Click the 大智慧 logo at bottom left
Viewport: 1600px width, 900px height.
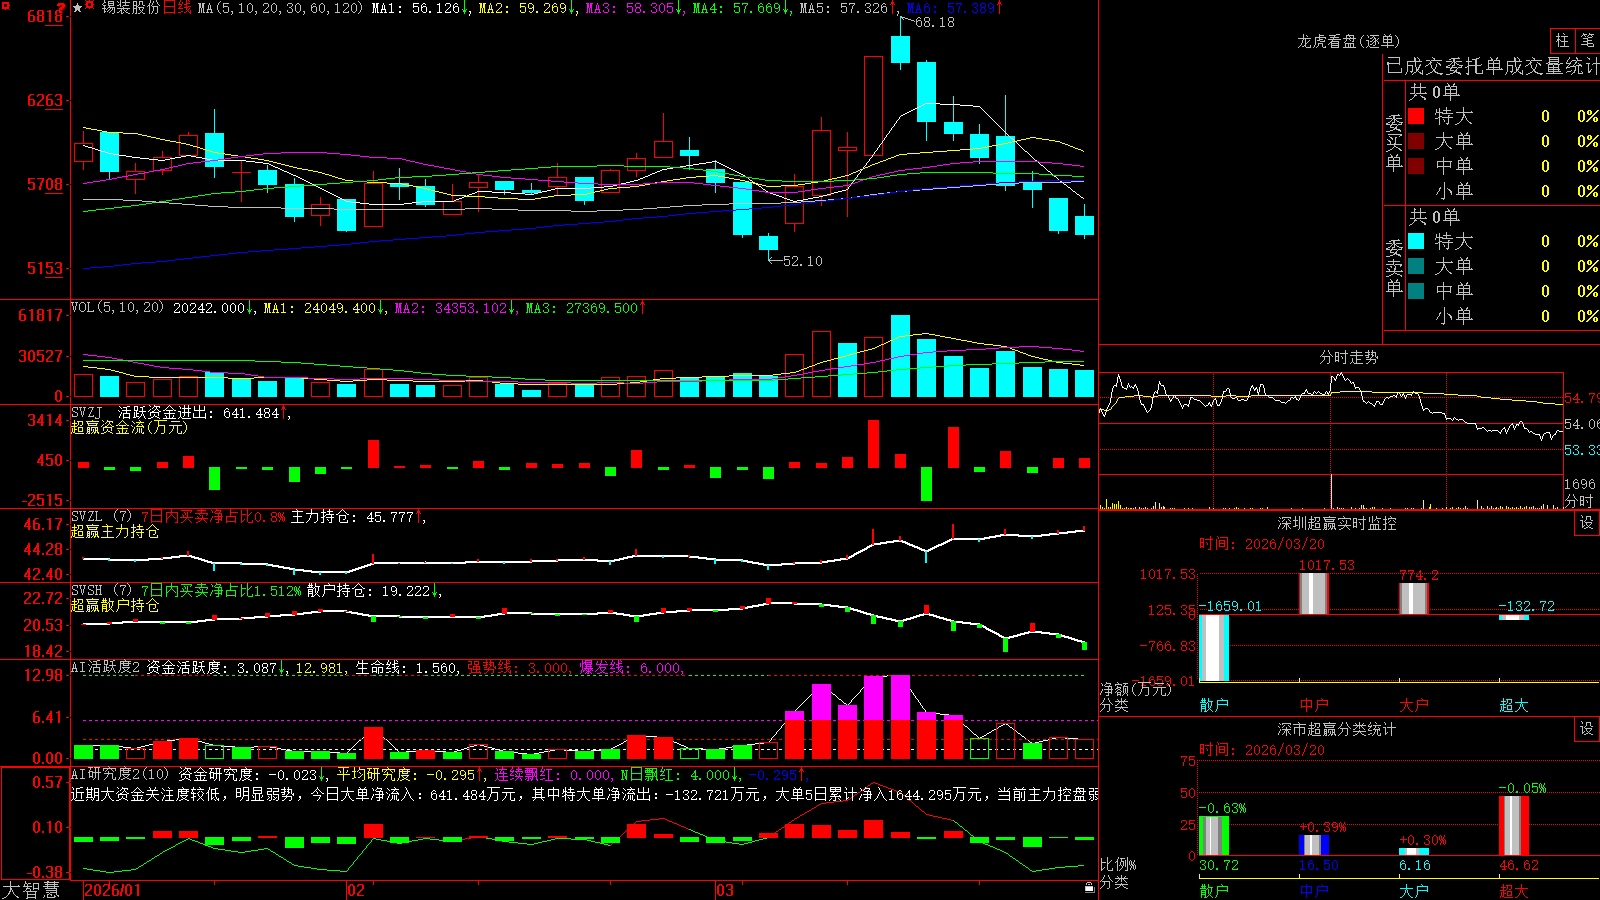[x=31, y=889]
